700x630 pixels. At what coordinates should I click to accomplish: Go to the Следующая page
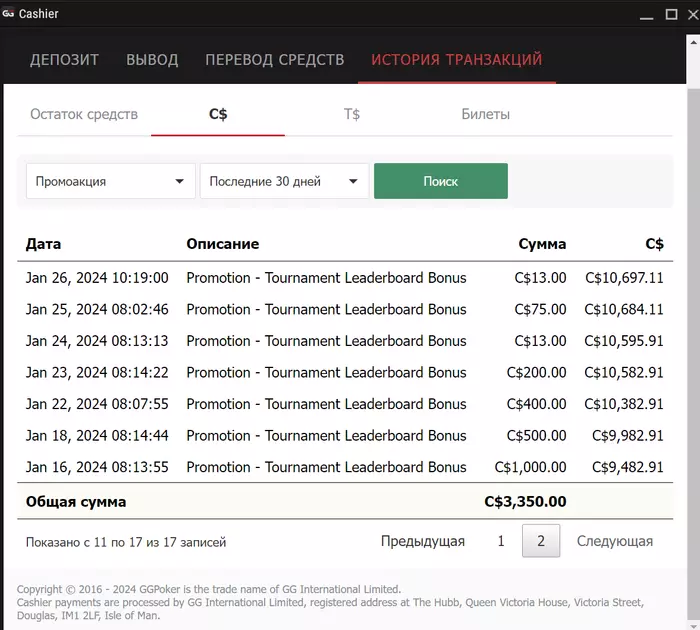pos(615,541)
